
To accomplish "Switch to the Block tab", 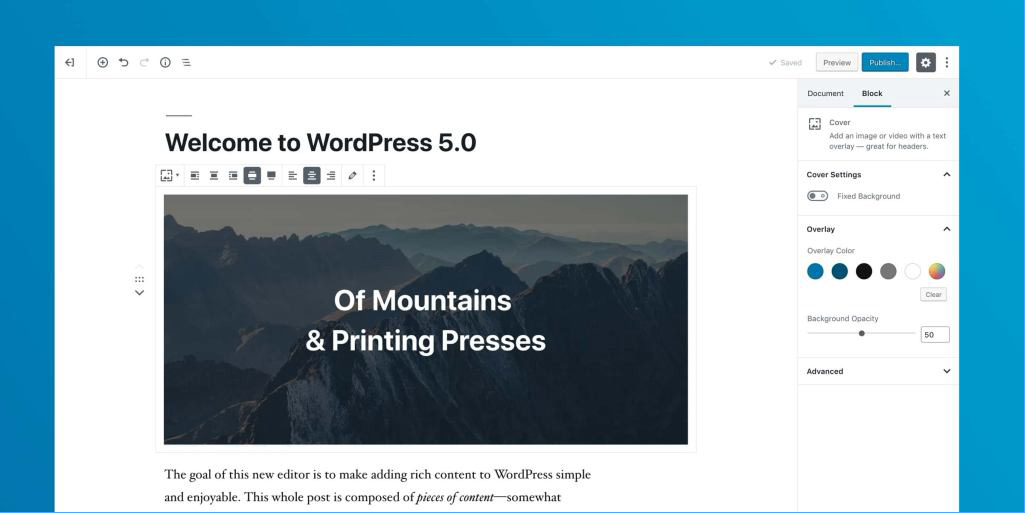I will (x=872, y=93).
